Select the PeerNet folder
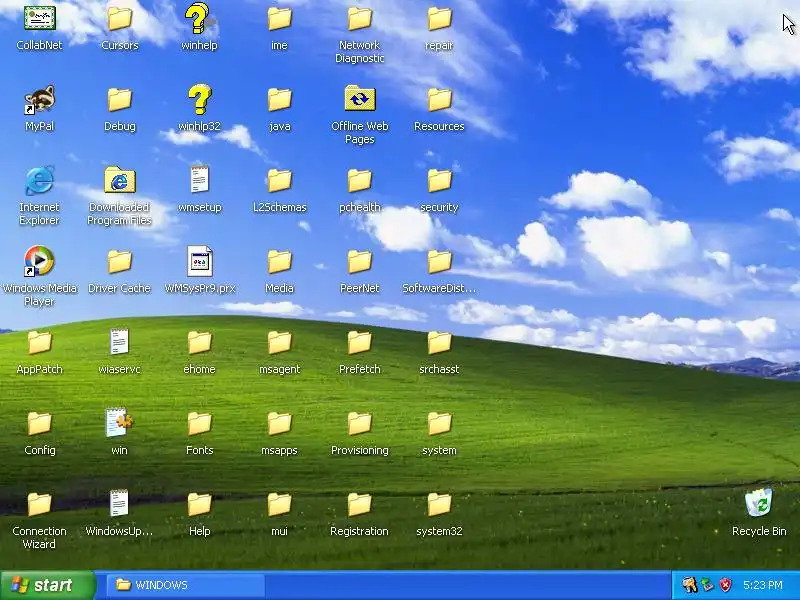 [360, 261]
